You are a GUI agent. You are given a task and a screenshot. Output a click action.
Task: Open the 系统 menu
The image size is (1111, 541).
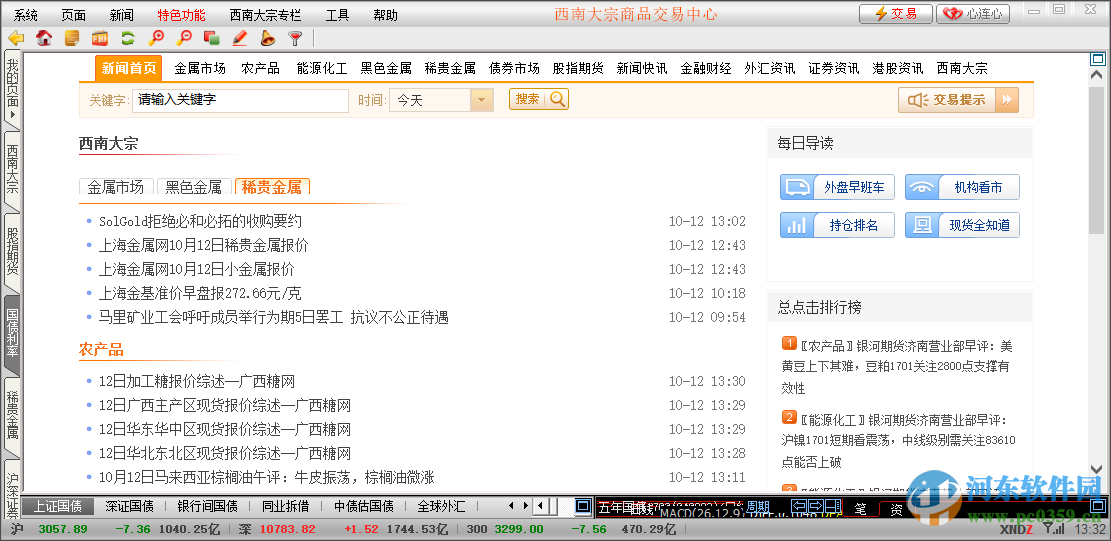(26, 15)
